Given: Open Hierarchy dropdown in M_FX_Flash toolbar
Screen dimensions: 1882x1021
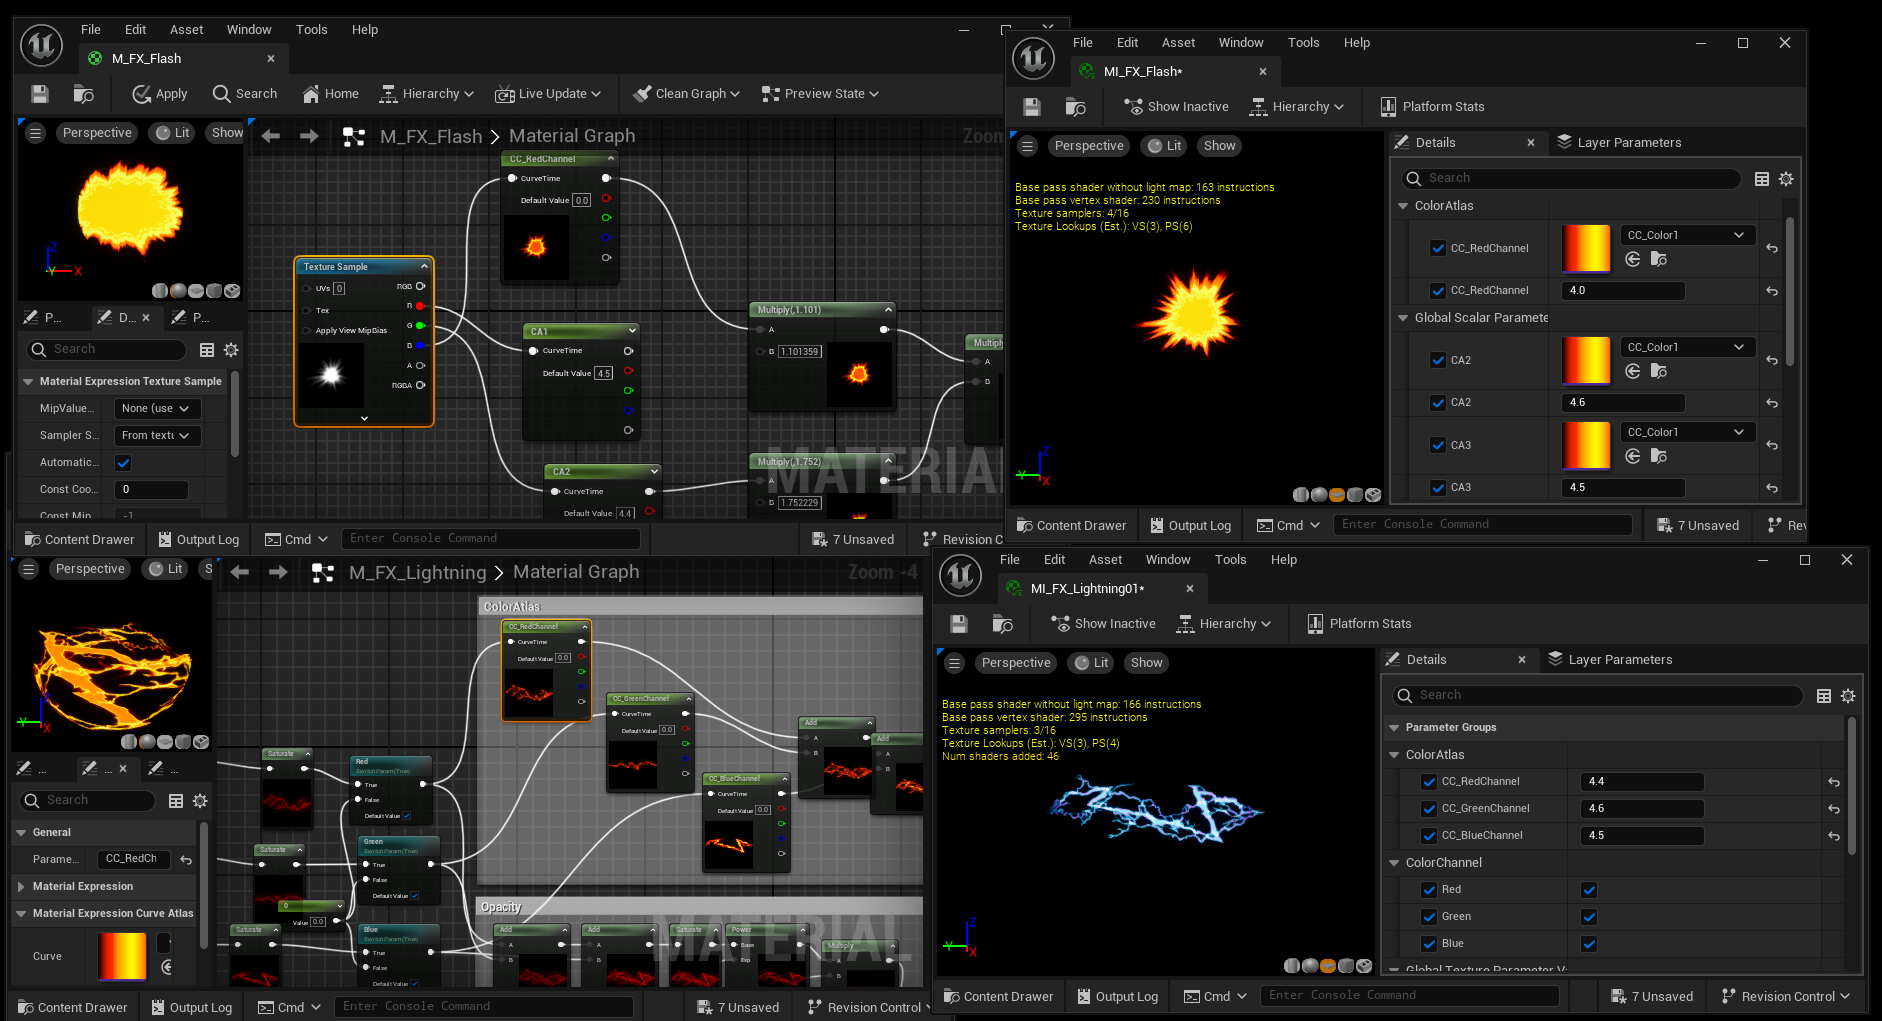Looking at the screenshot, I should 426,94.
